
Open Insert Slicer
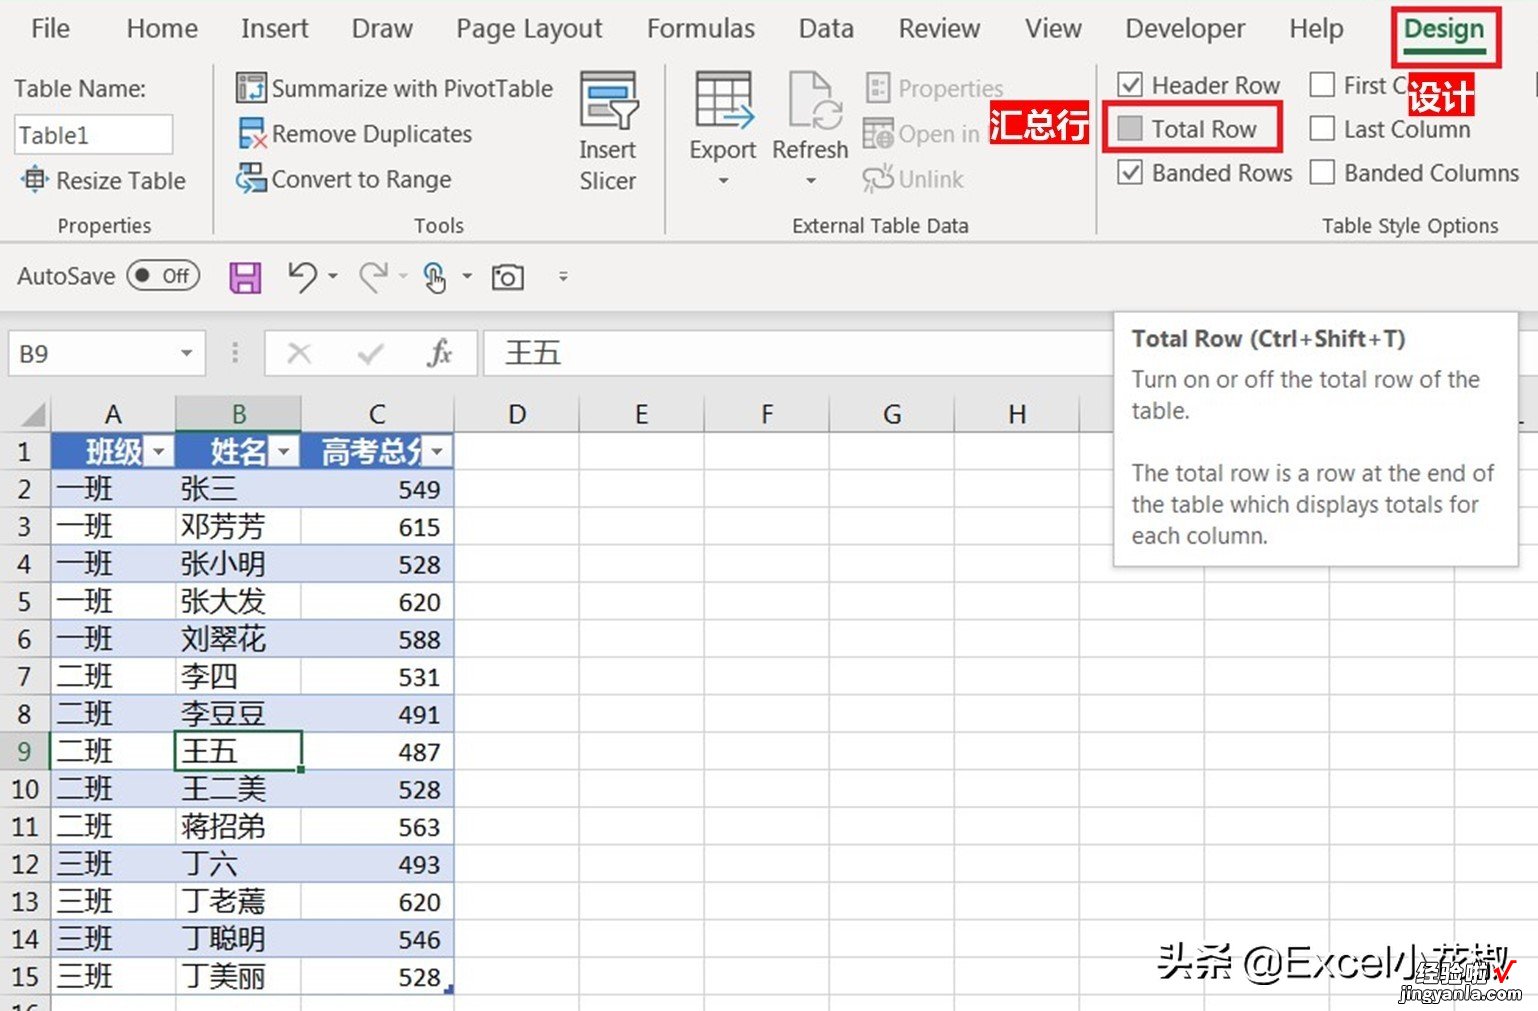pos(608,131)
